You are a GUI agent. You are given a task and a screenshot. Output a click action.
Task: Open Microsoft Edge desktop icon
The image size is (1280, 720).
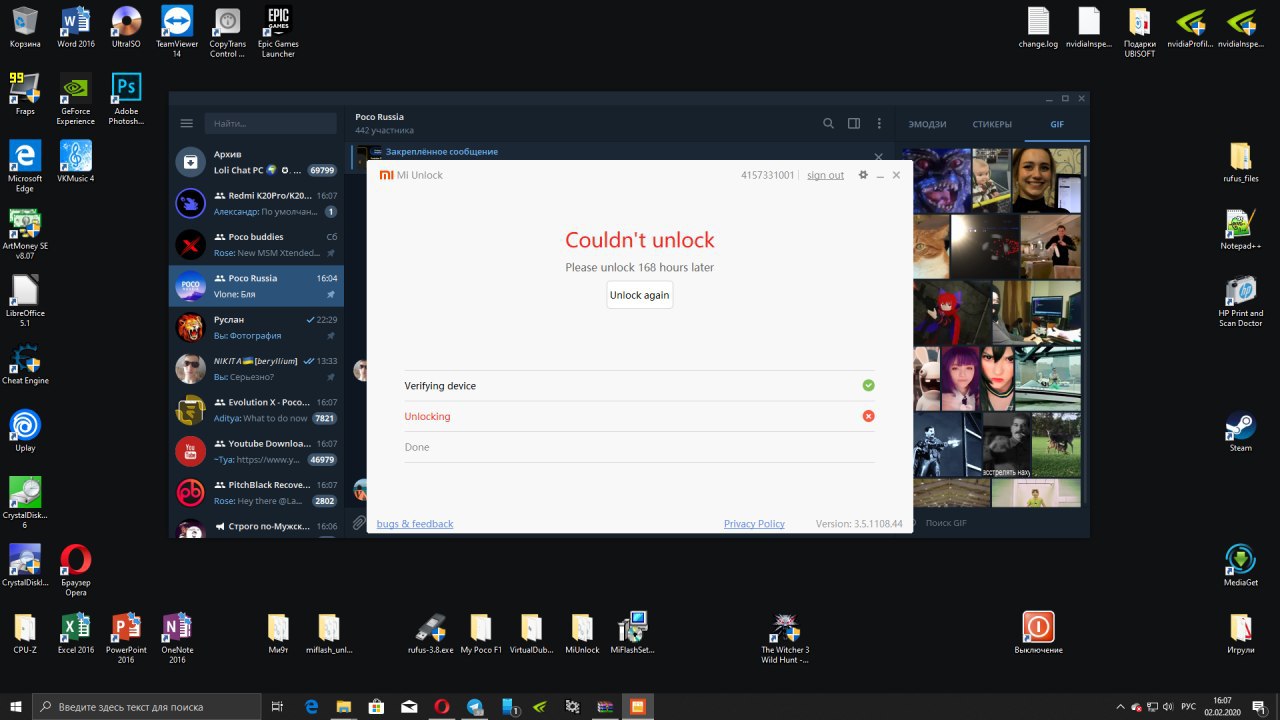25,166
